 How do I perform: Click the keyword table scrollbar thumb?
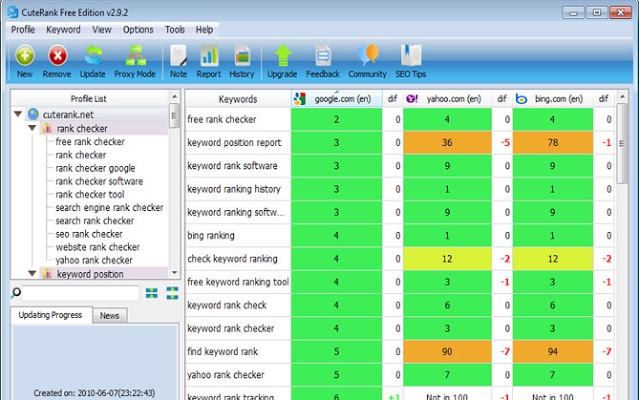(x=622, y=144)
